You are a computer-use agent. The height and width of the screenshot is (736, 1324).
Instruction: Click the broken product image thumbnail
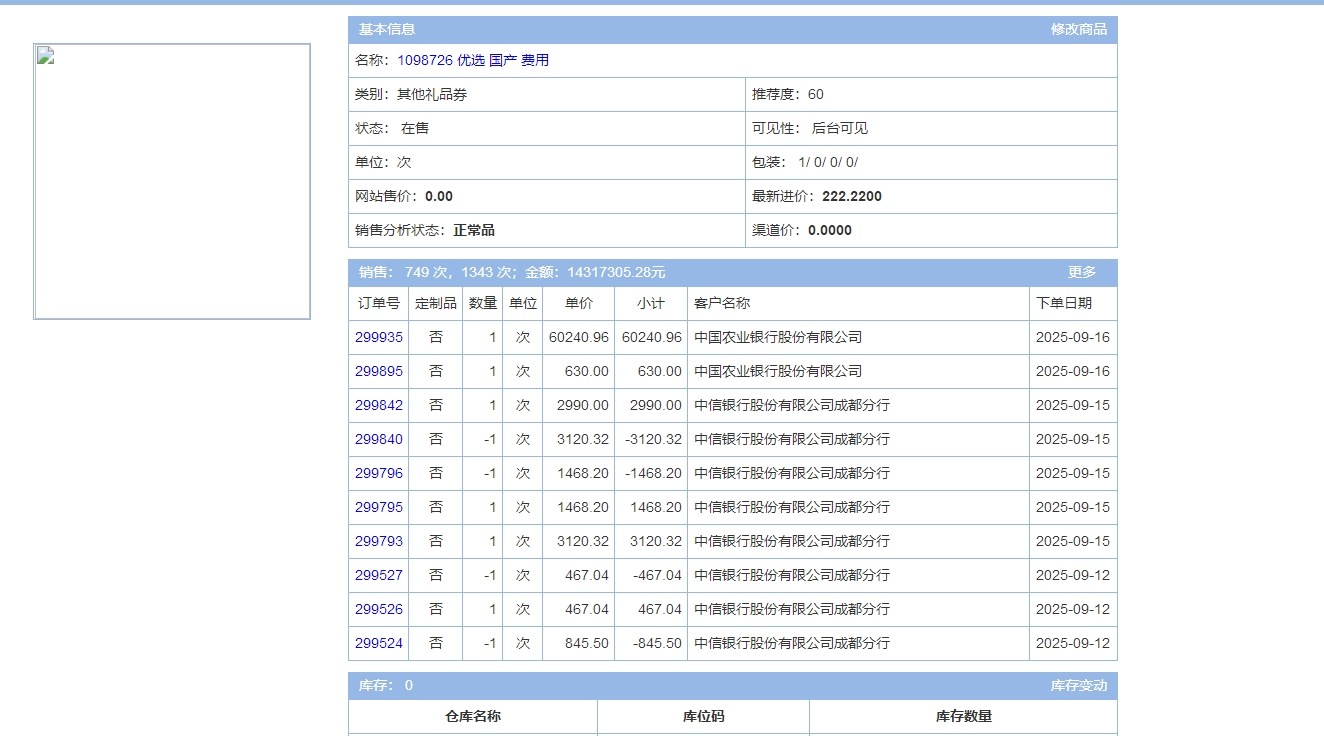tap(172, 181)
